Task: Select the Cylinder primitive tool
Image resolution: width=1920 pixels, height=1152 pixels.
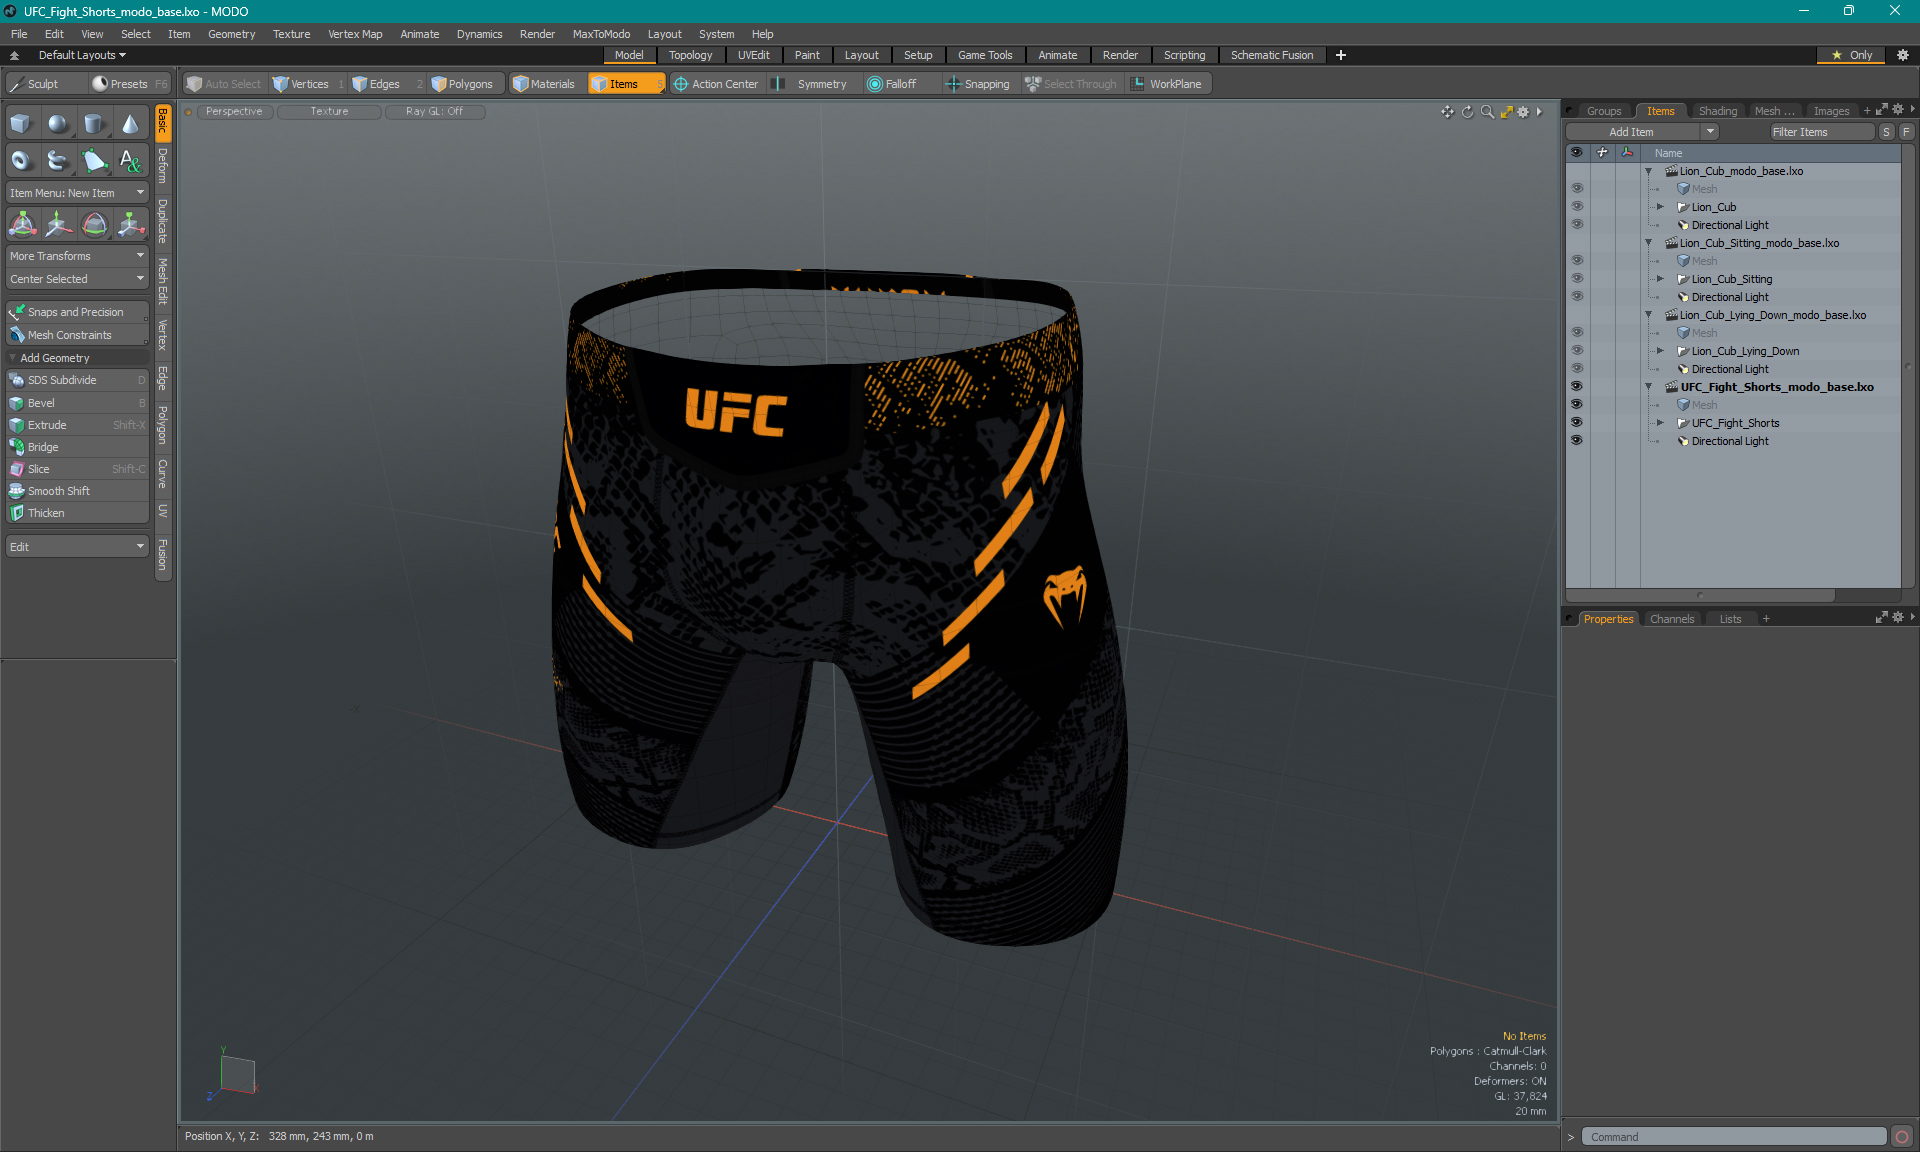Action: pyautogui.click(x=94, y=124)
